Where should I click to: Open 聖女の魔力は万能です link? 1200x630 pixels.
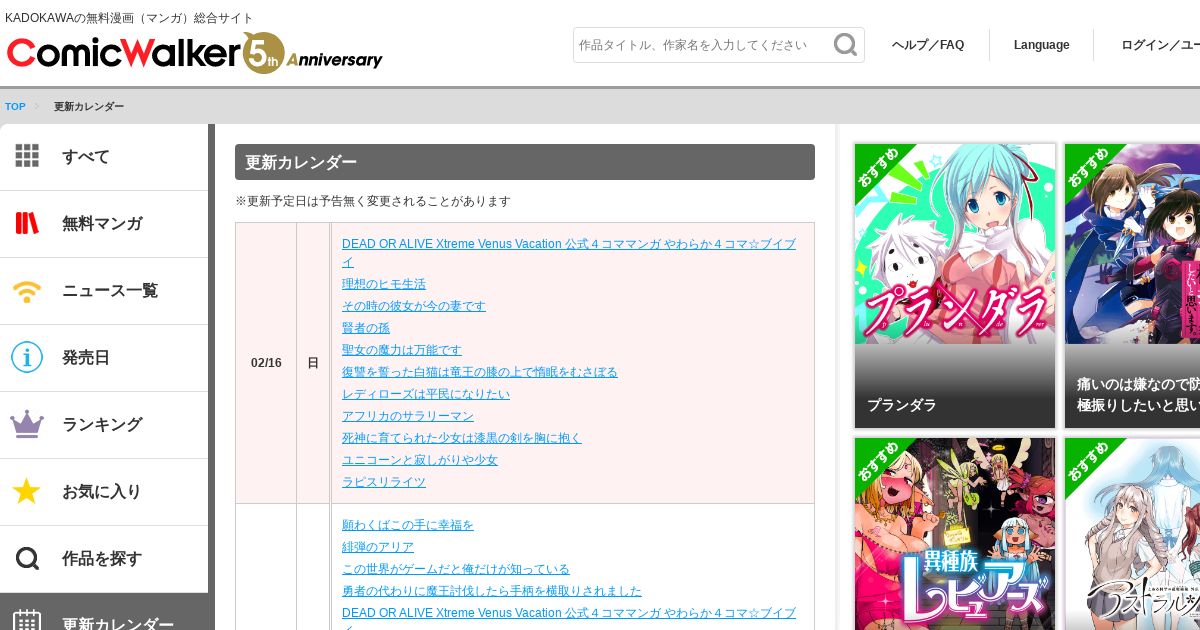tap(402, 350)
